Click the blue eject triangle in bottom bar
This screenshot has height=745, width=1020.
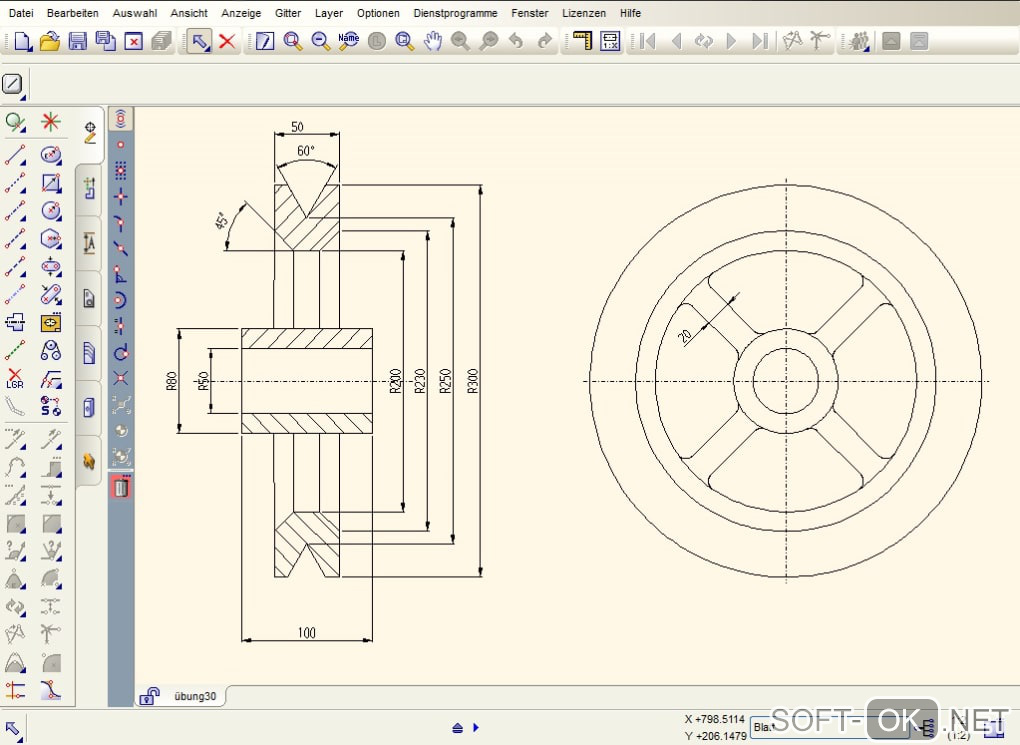click(458, 727)
